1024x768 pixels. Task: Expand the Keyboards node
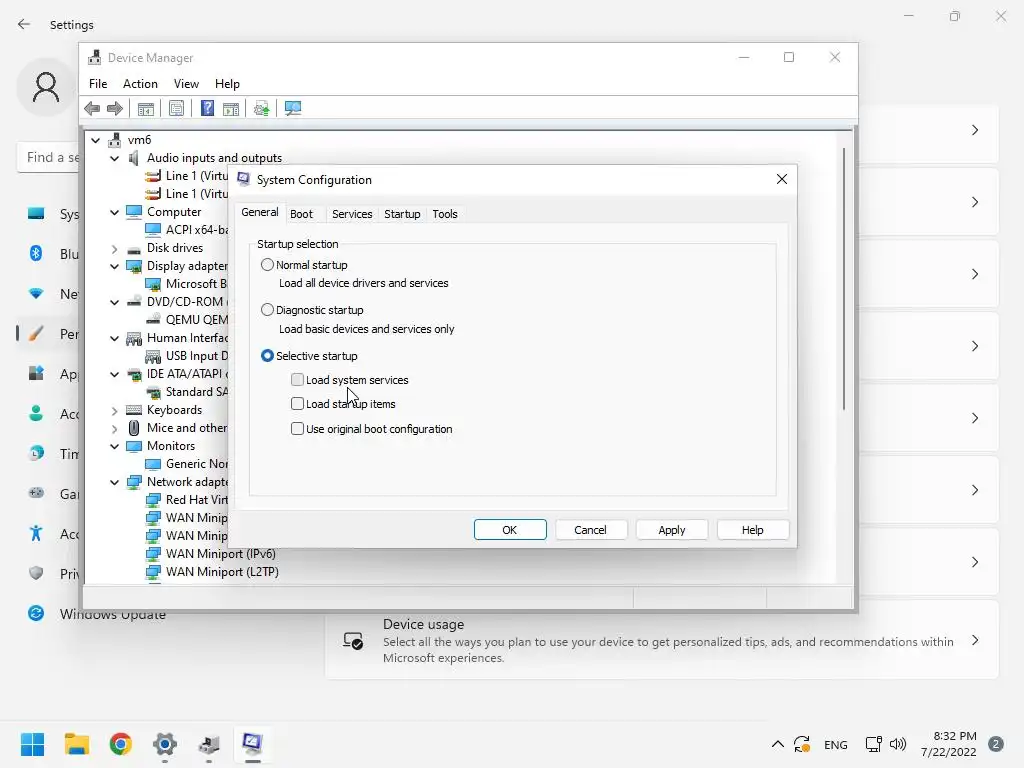pyautogui.click(x=114, y=410)
